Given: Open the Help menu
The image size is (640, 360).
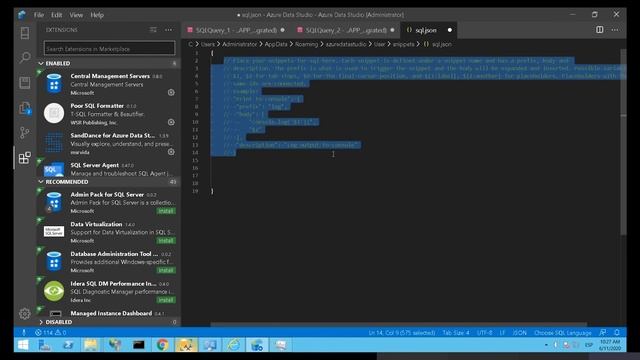Looking at the screenshot, I should (x=97, y=15).
